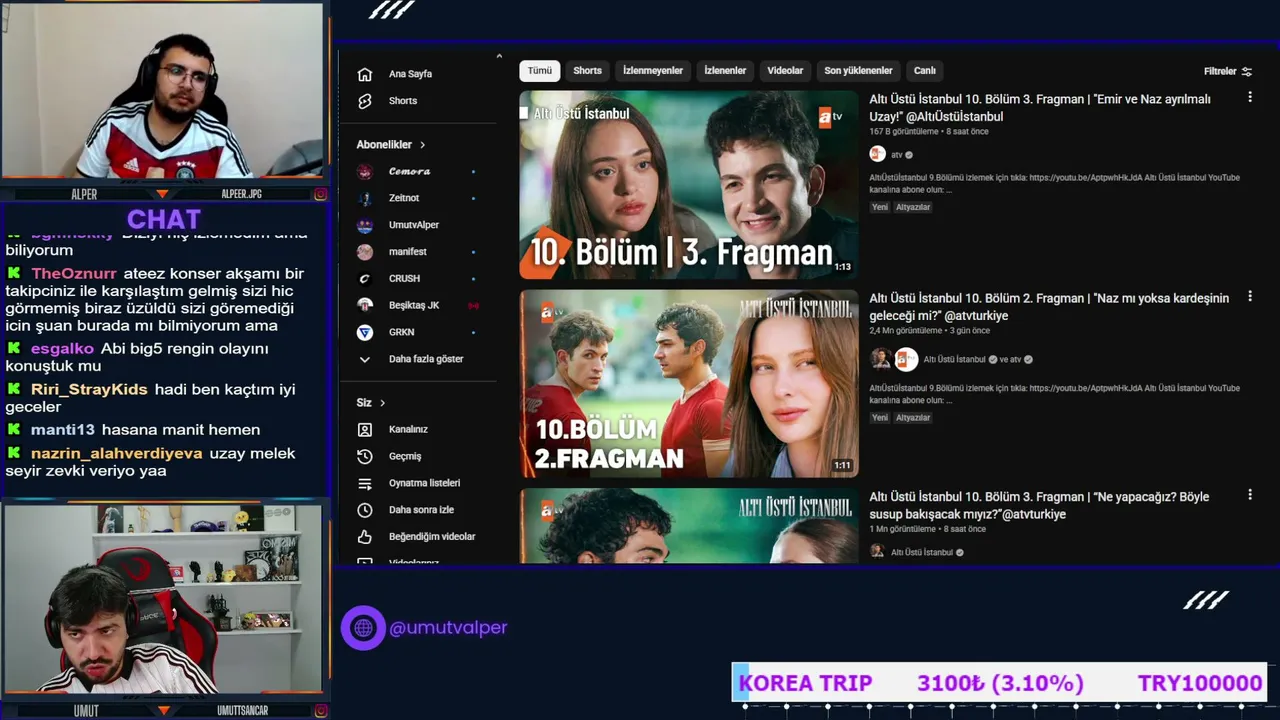This screenshot has width=1280, height=720.
Task: Open the Beşiktaş JK channel avatar
Action: click(365, 305)
